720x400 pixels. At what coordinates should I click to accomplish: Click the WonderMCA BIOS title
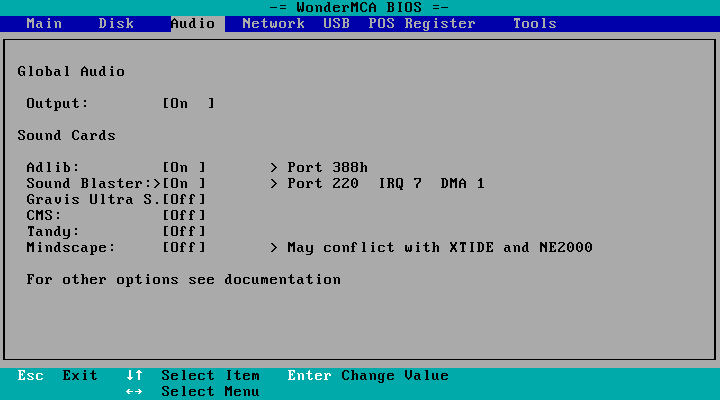click(x=359, y=7)
